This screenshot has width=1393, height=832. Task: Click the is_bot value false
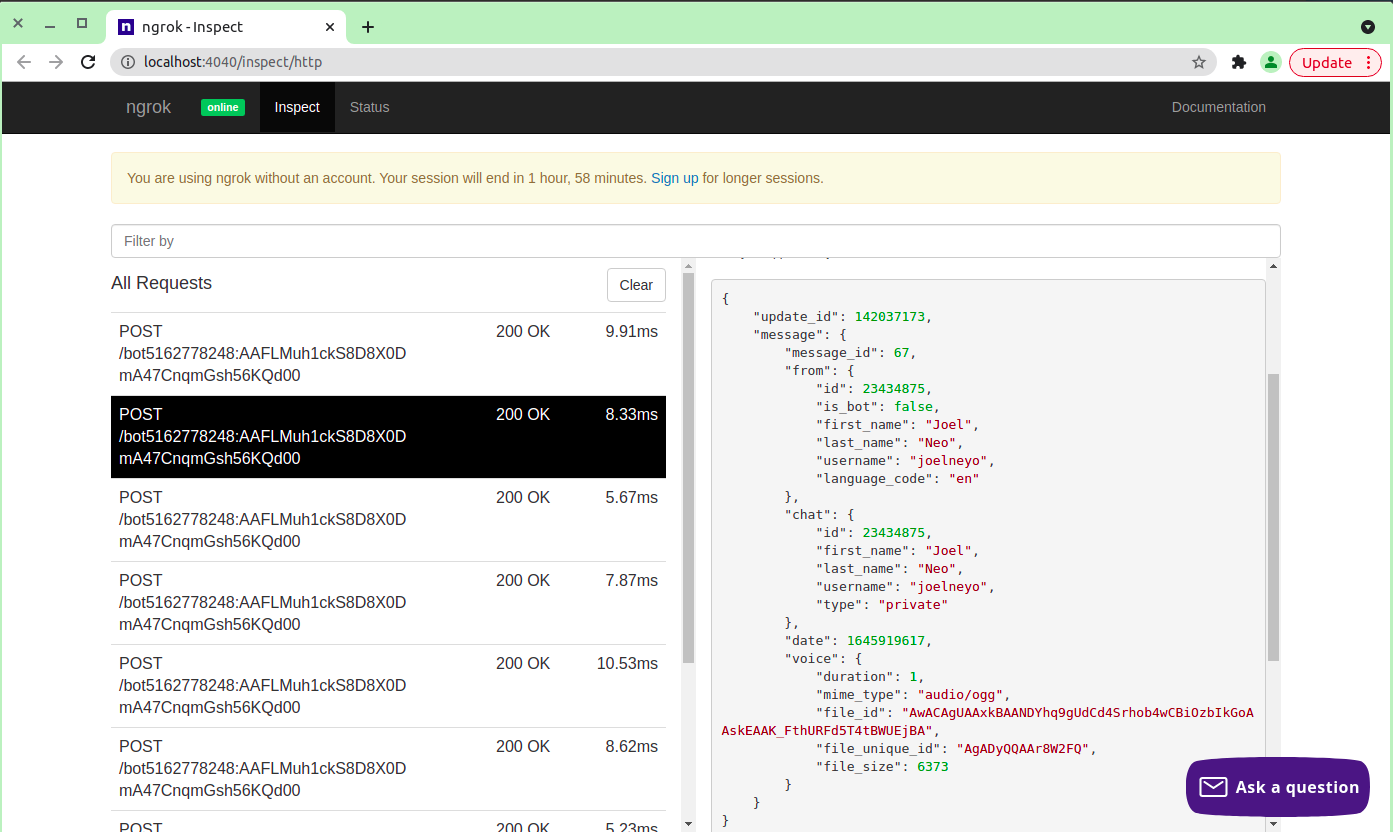(913, 406)
